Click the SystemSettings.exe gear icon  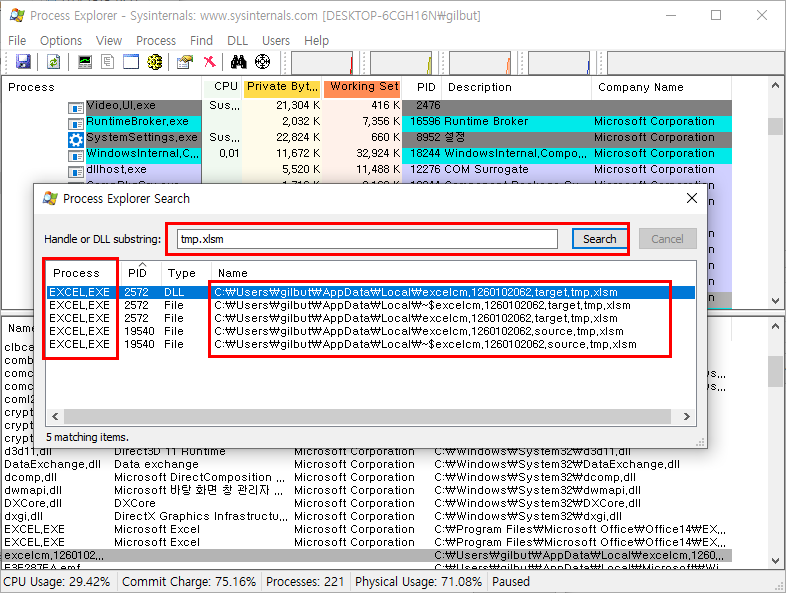coord(75,138)
